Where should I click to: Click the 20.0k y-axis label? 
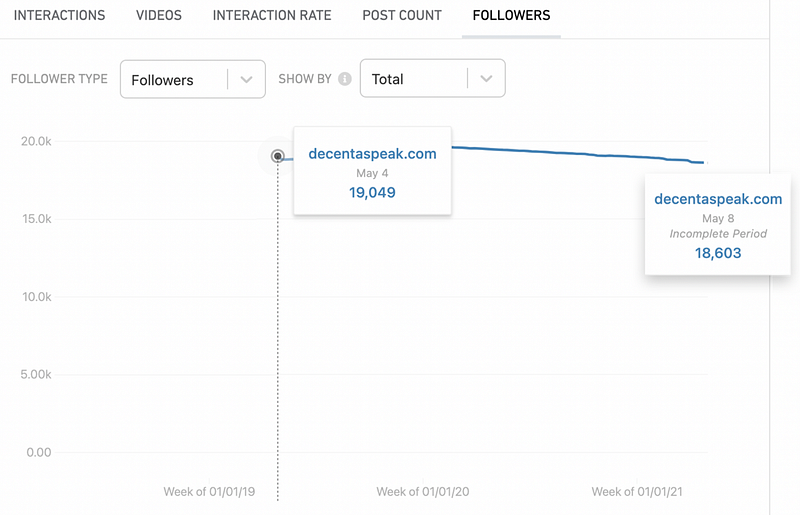click(36, 142)
